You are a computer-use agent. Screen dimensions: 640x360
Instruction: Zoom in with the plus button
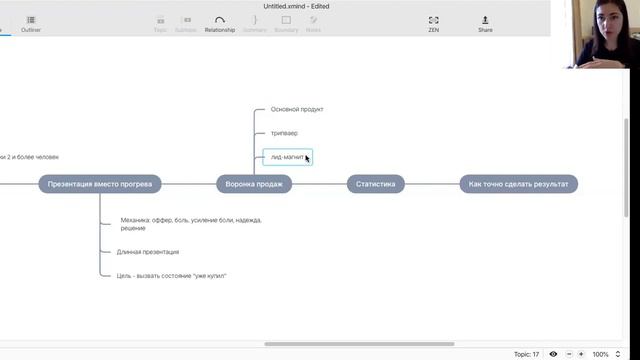point(581,354)
